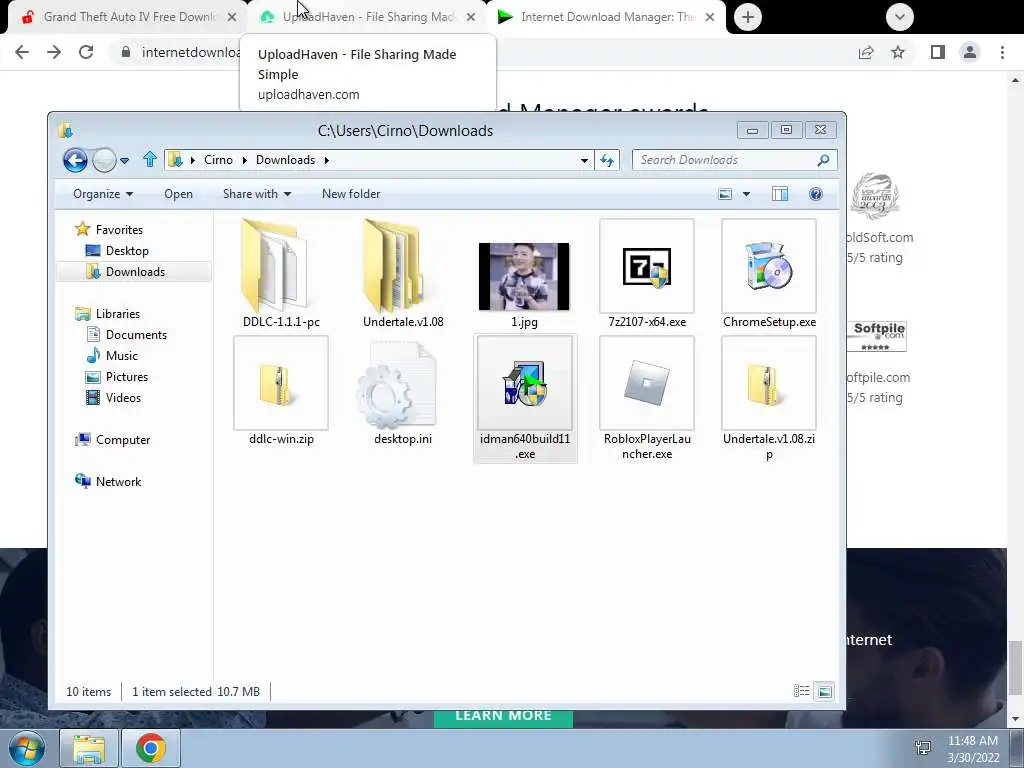Viewport: 1024px width, 768px height.
Task: Toggle the preview pane
Action: coord(780,194)
